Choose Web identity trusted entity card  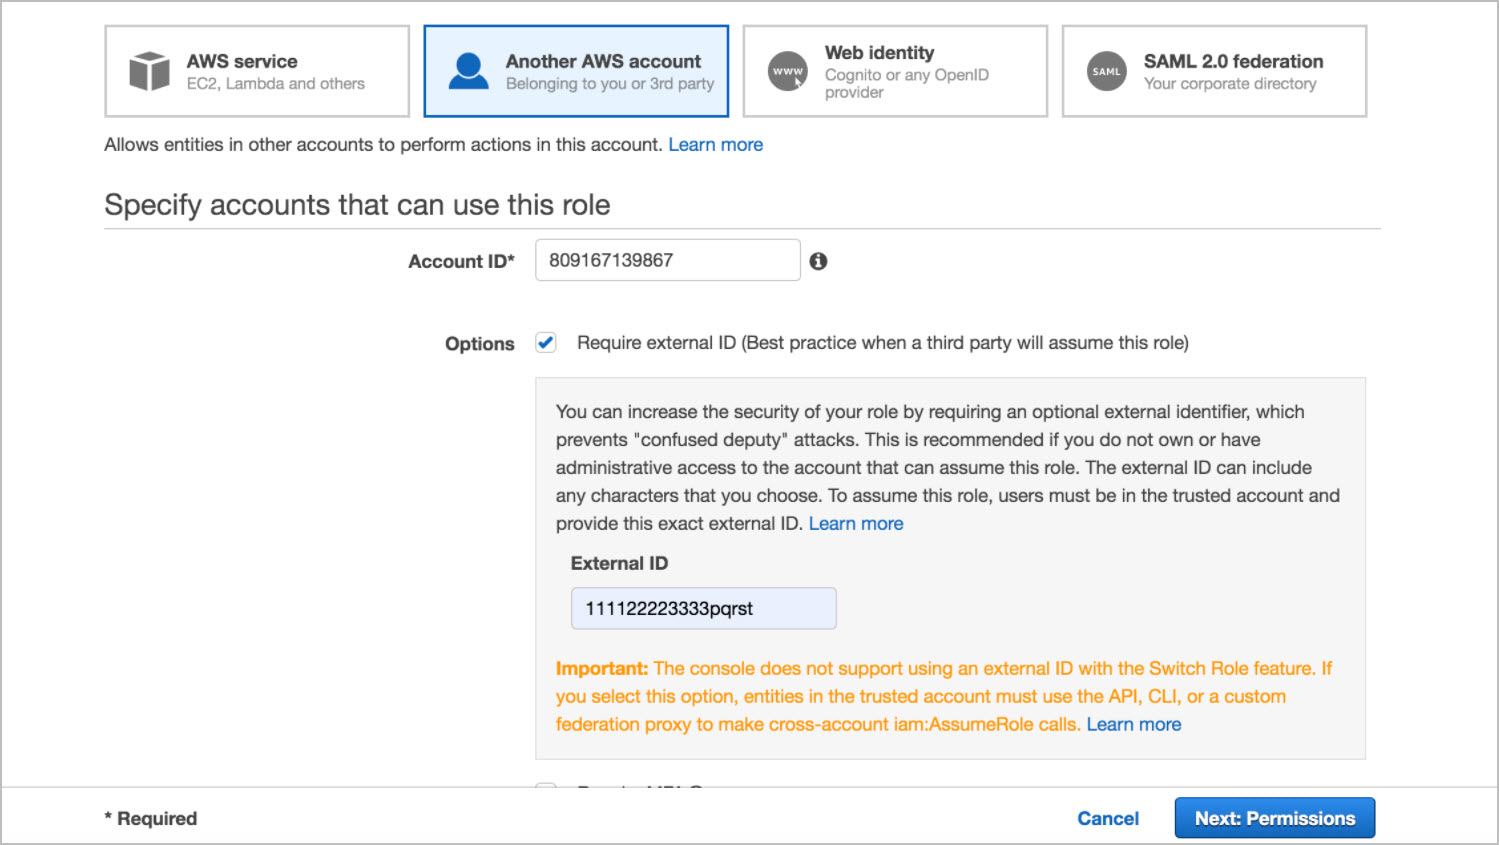895,71
